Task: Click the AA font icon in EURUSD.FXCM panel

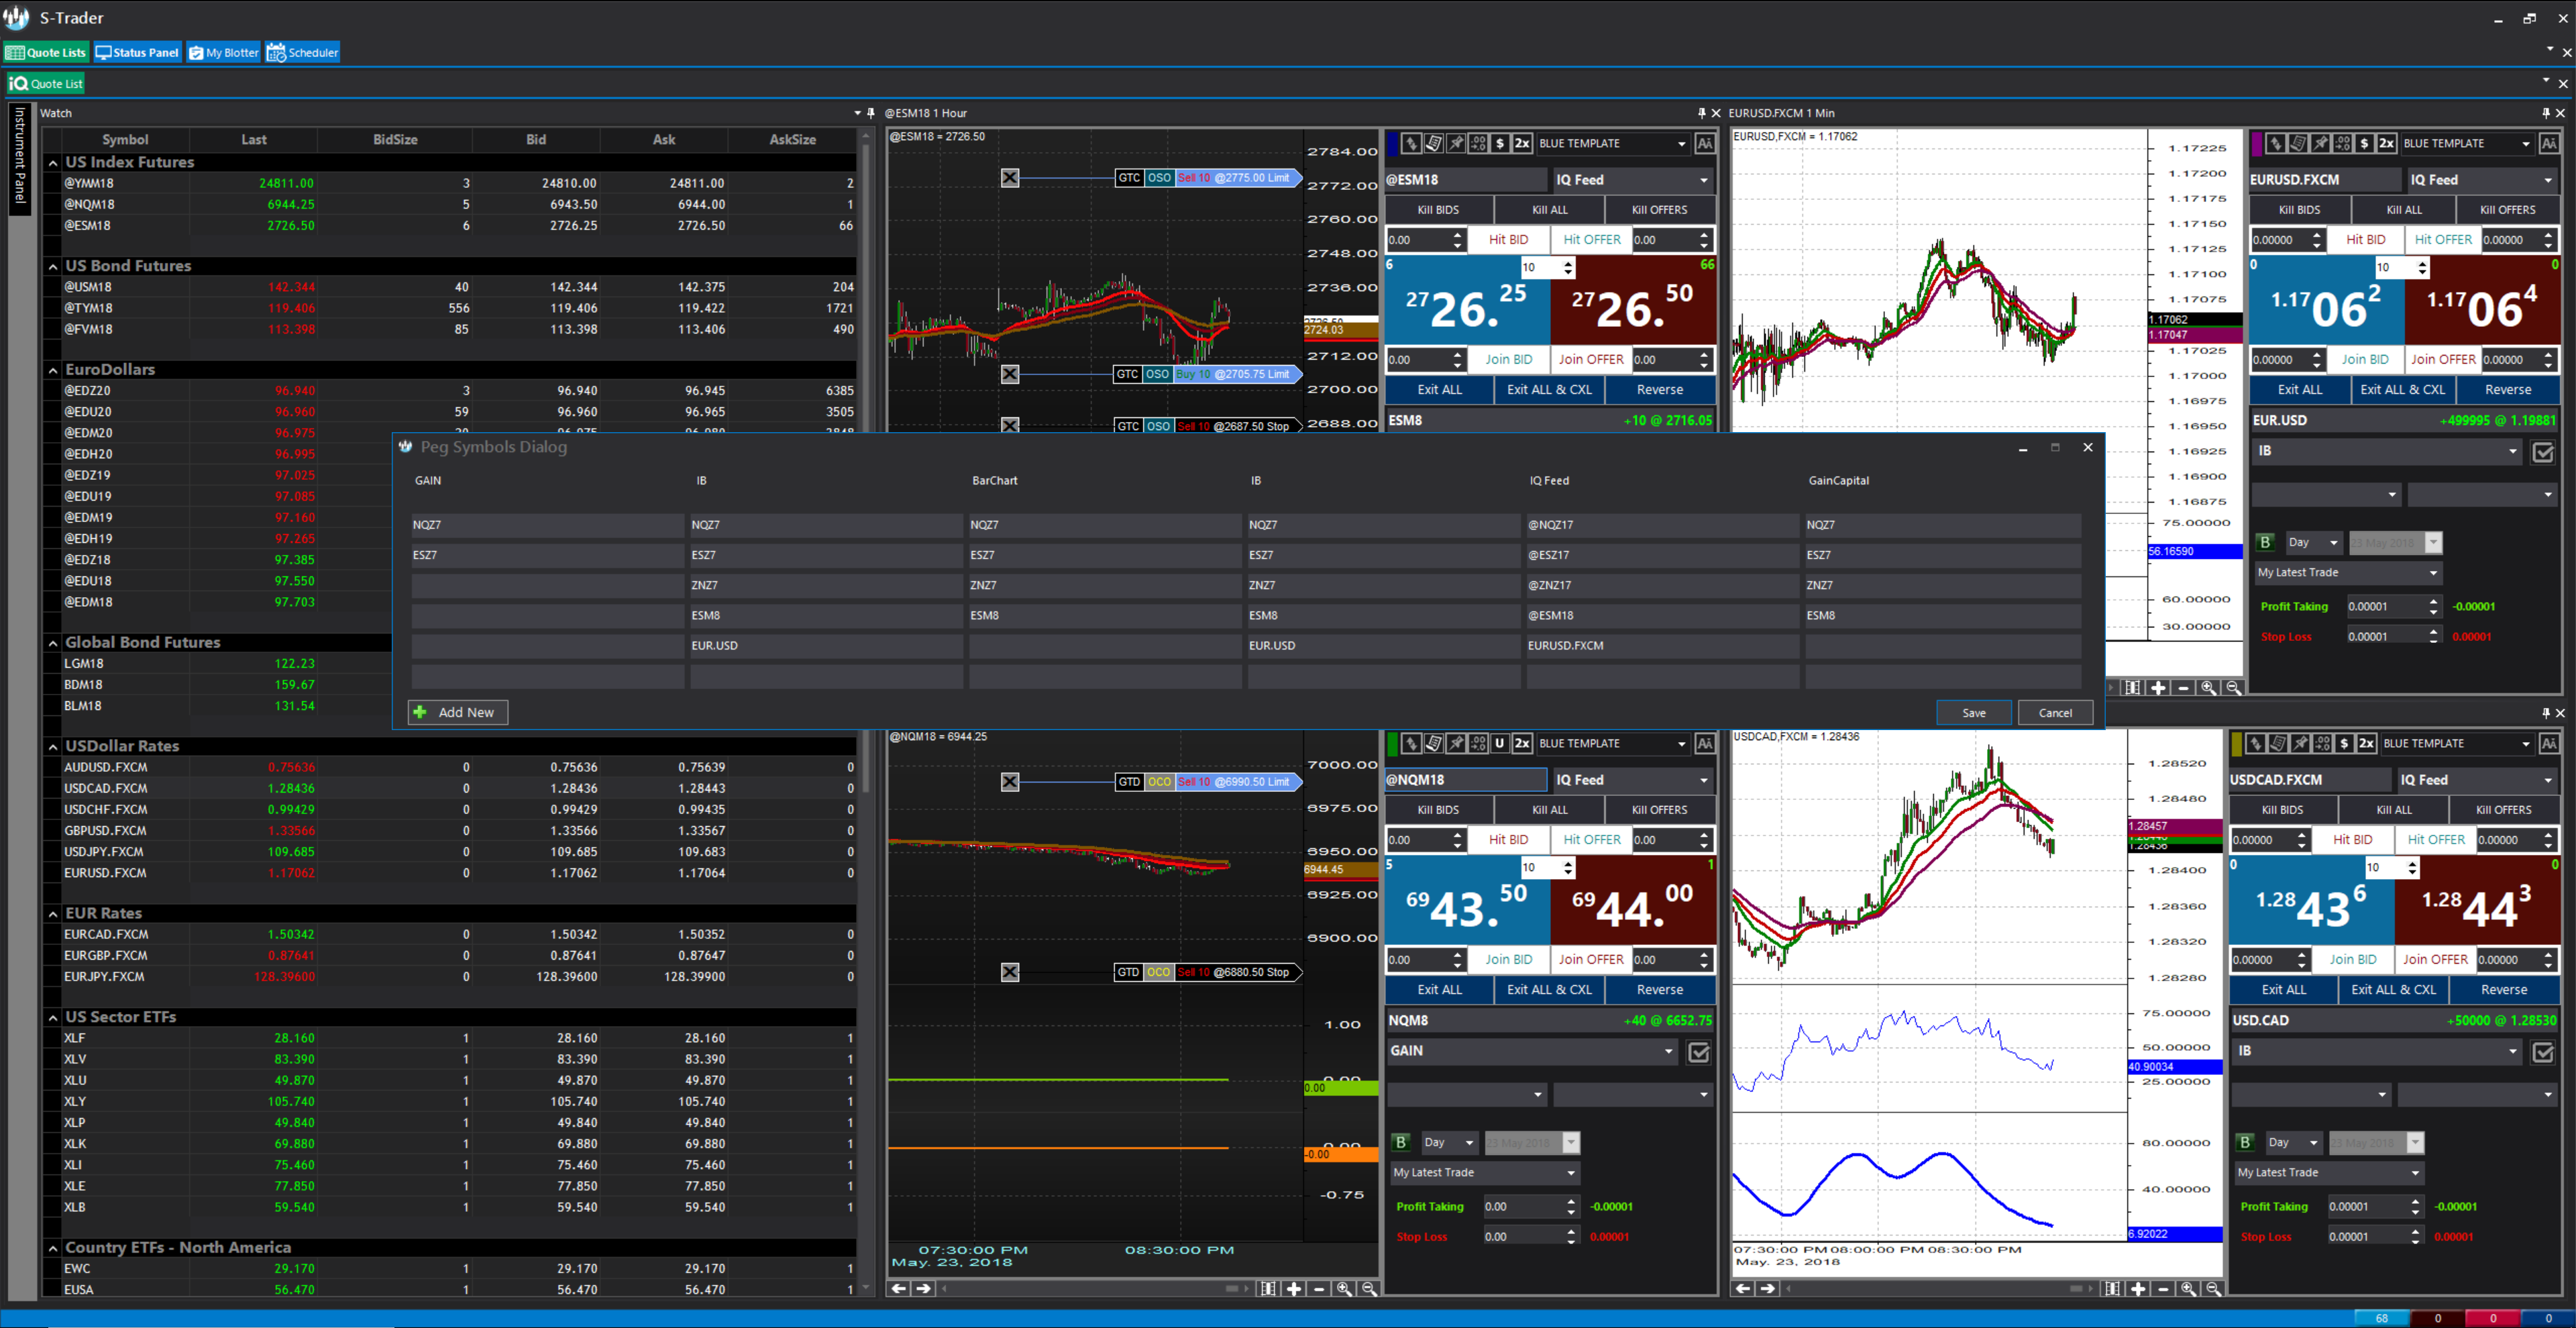Action: [x=2549, y=144]
